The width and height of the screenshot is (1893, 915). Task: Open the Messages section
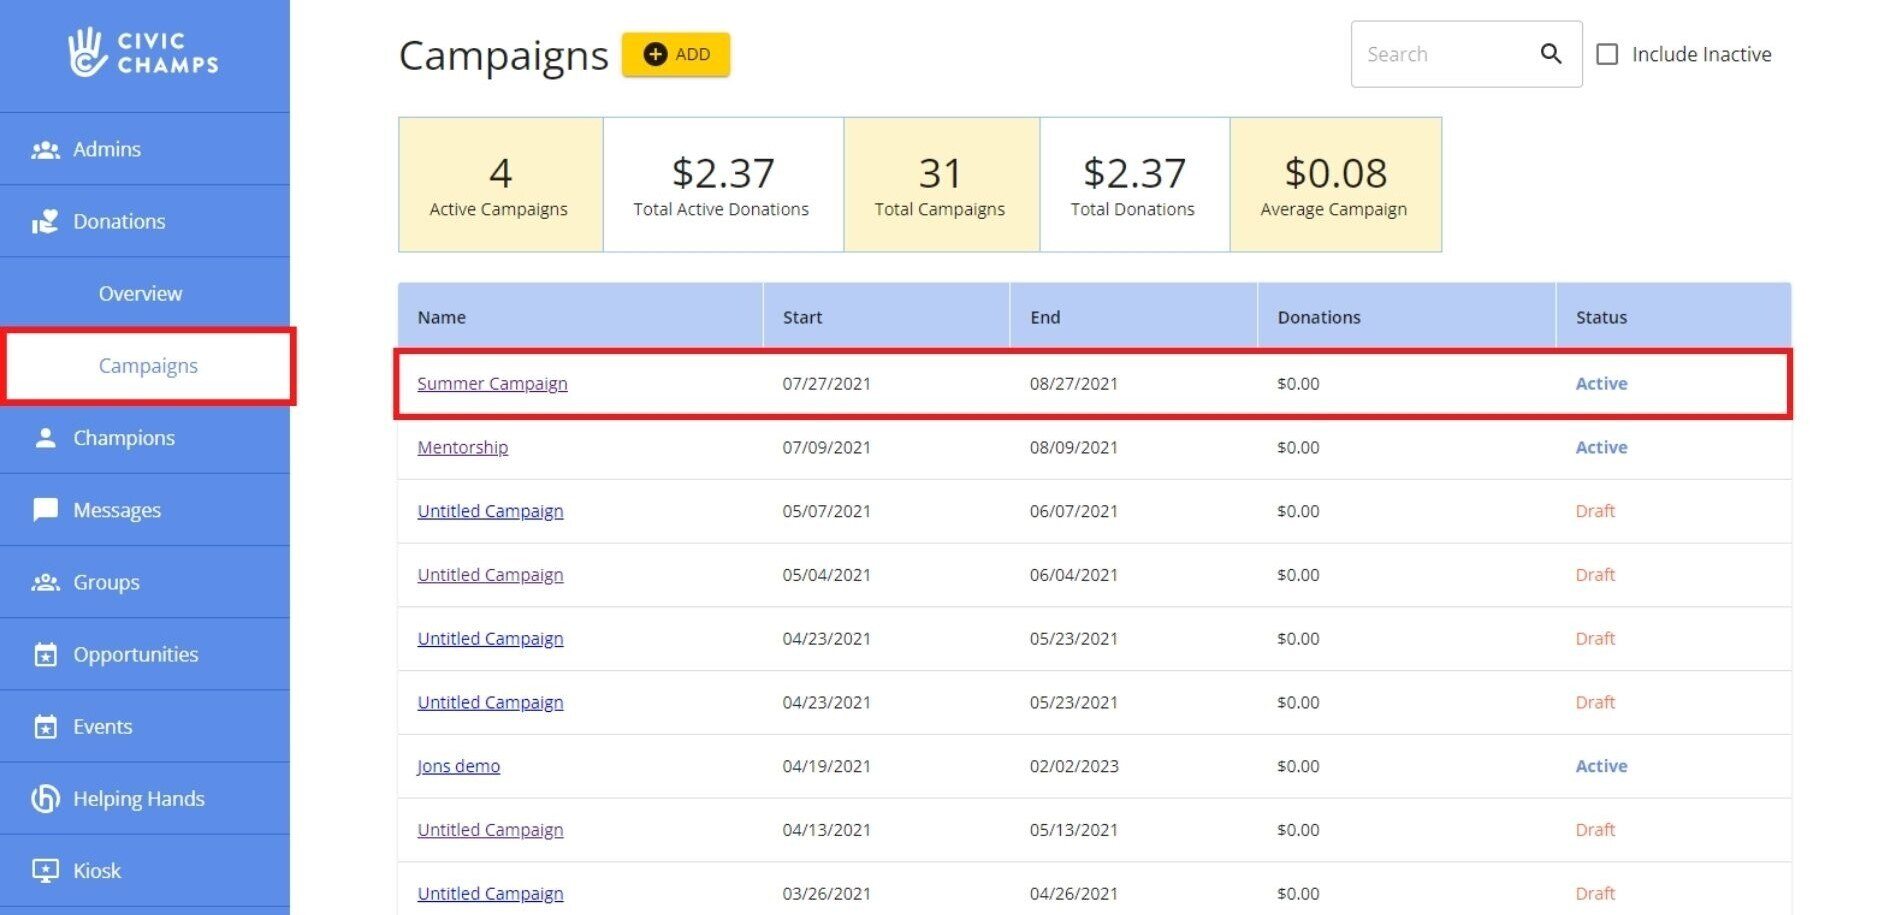pyautogui.click(x=145, y=510)
